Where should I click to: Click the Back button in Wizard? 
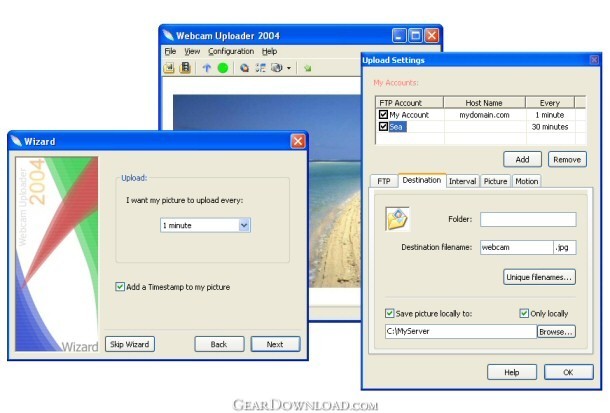pos(219,344)
